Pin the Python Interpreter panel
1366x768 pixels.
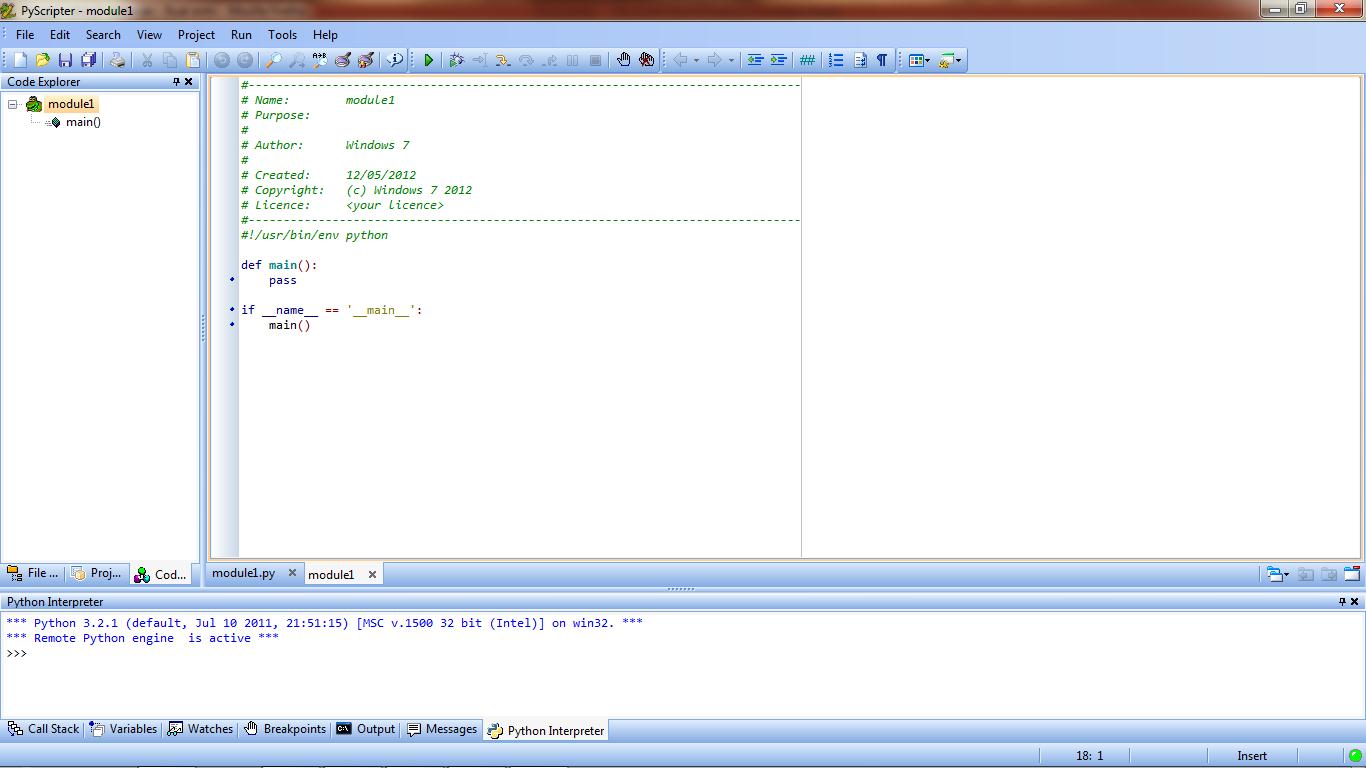point(1343,602)
